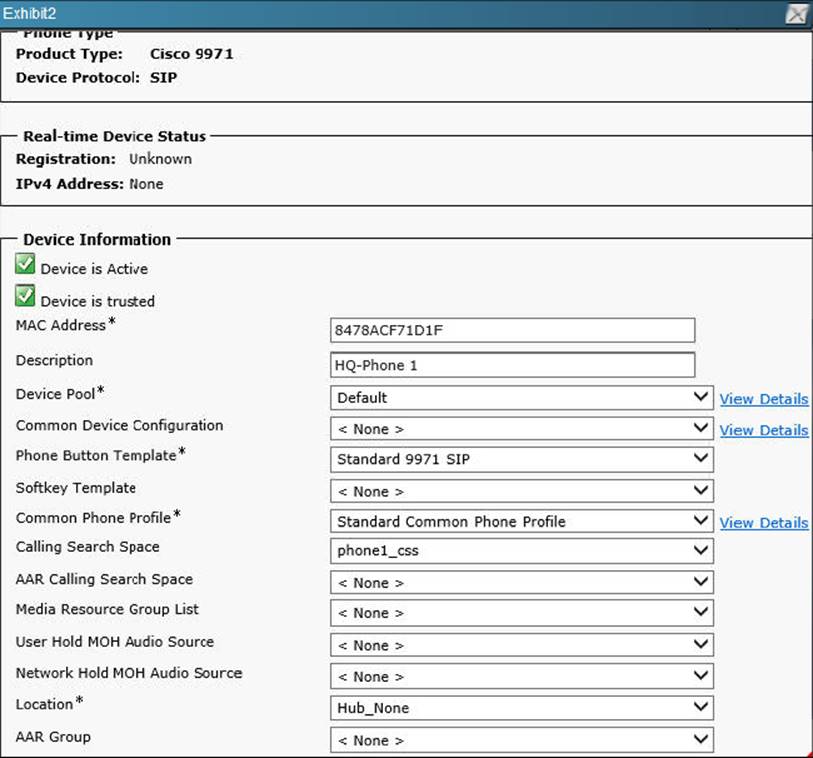The height and width of the screenshot is (758, 813).
Task: Open the Common Phone Profile dropdown
Action: click(x=521, y=521)
